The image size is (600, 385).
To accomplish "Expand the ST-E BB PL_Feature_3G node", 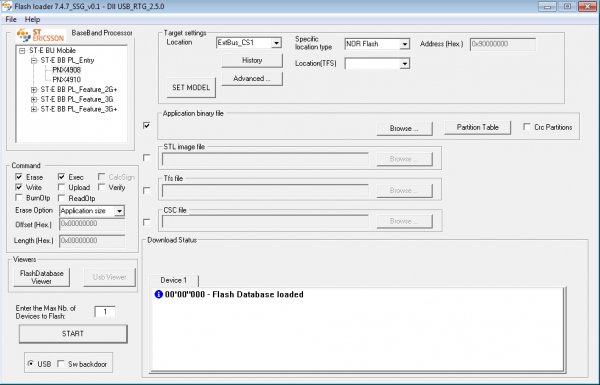I will [34, 100].
